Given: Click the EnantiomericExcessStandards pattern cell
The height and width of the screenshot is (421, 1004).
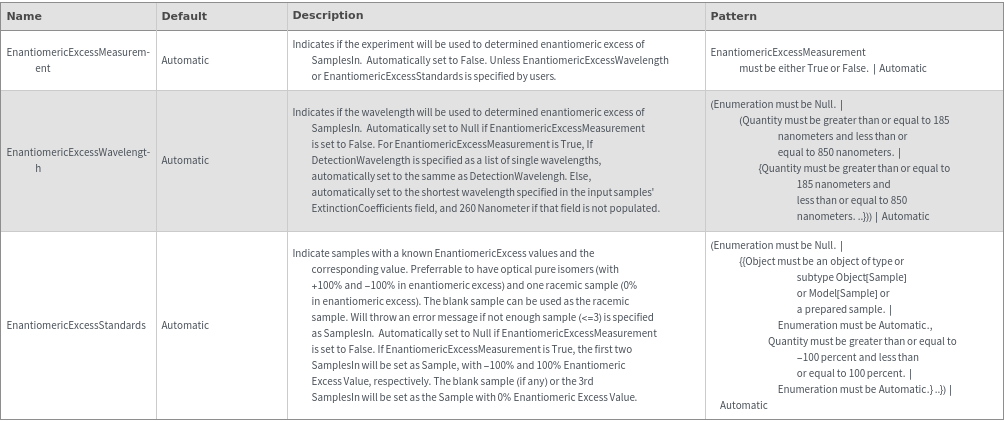Looking at the screenshot, I should (x=833, y=325).
